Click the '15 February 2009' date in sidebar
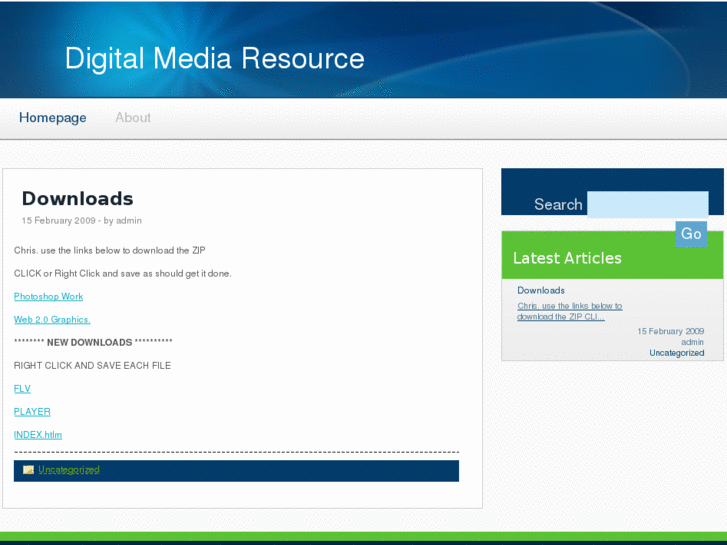The image size is (727, 545). tap(670, 331)
